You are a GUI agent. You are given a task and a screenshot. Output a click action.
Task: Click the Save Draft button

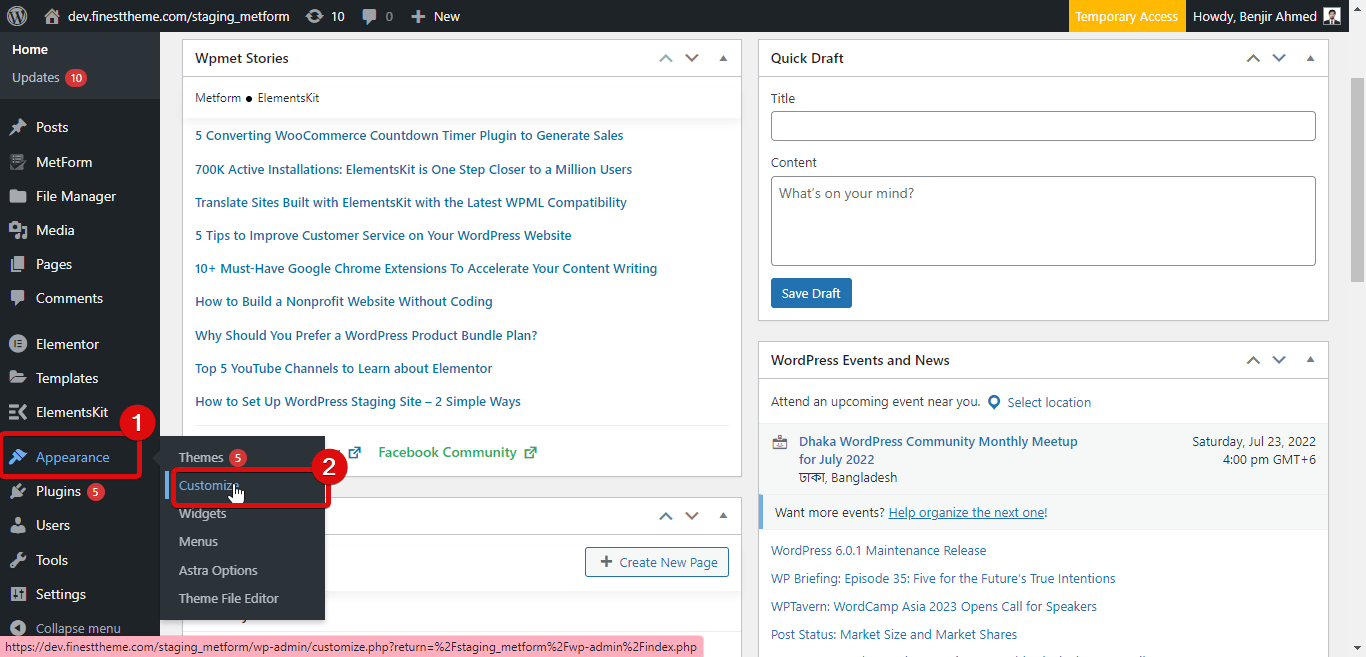tap(811, 293)
